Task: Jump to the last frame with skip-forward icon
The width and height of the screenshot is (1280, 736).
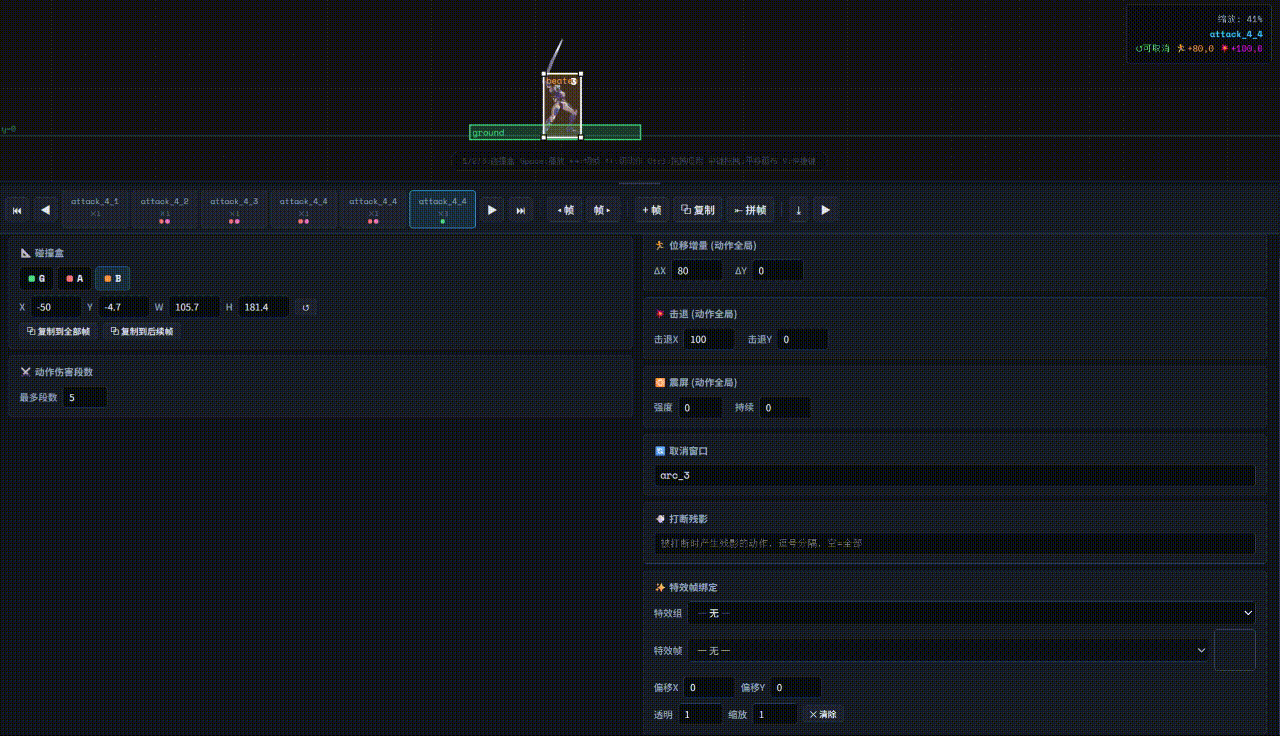Action: coord(521,210)
